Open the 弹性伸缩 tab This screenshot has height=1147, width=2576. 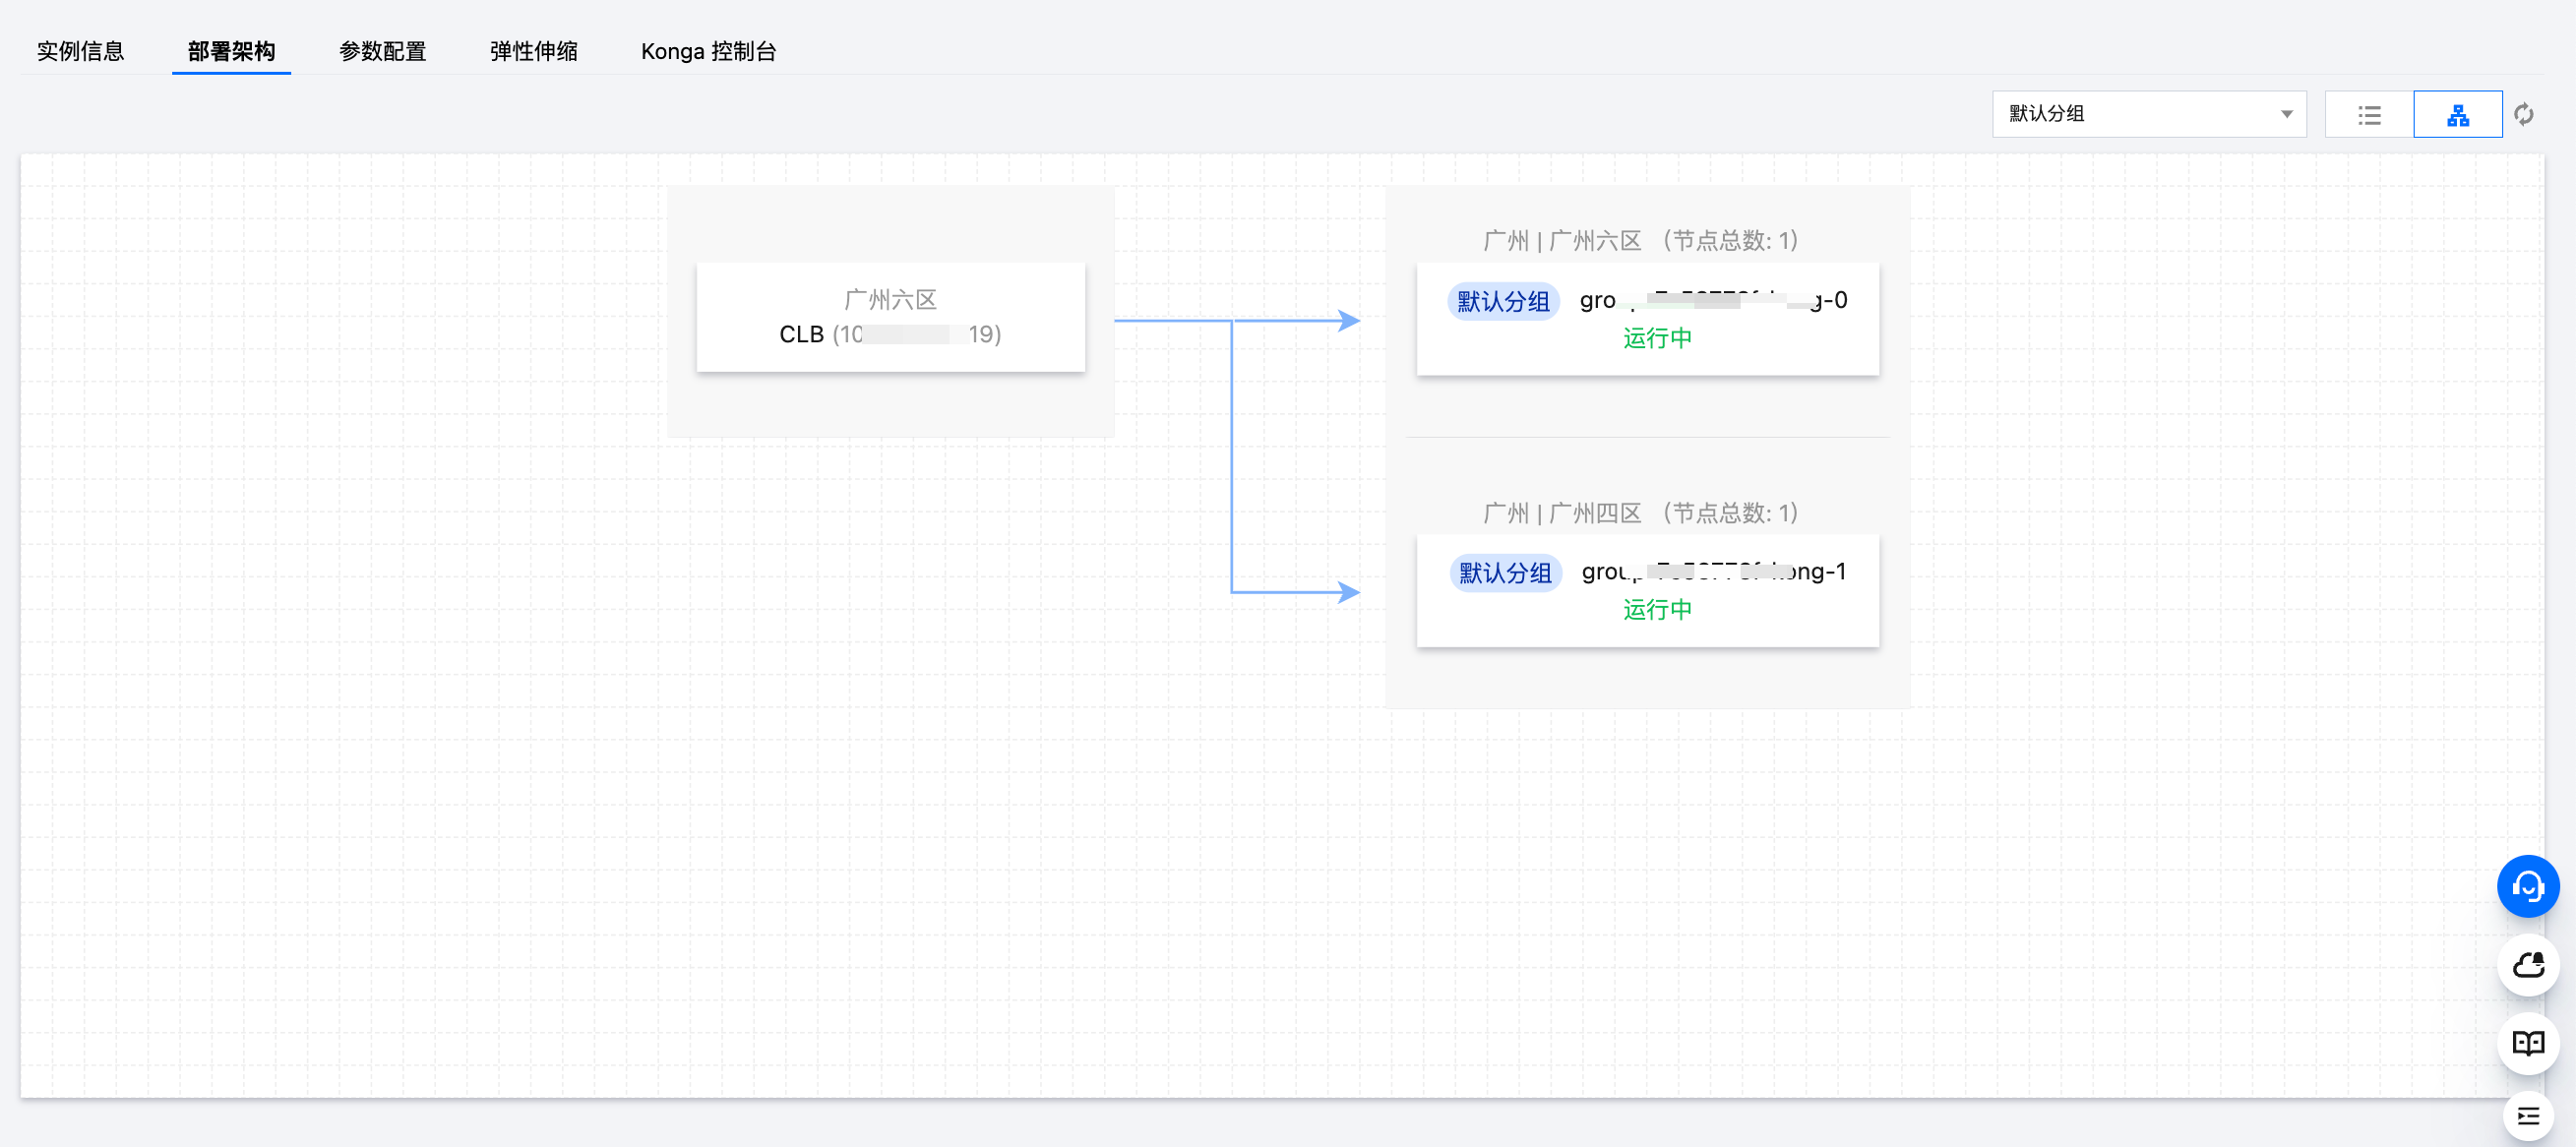click(533, 51)
